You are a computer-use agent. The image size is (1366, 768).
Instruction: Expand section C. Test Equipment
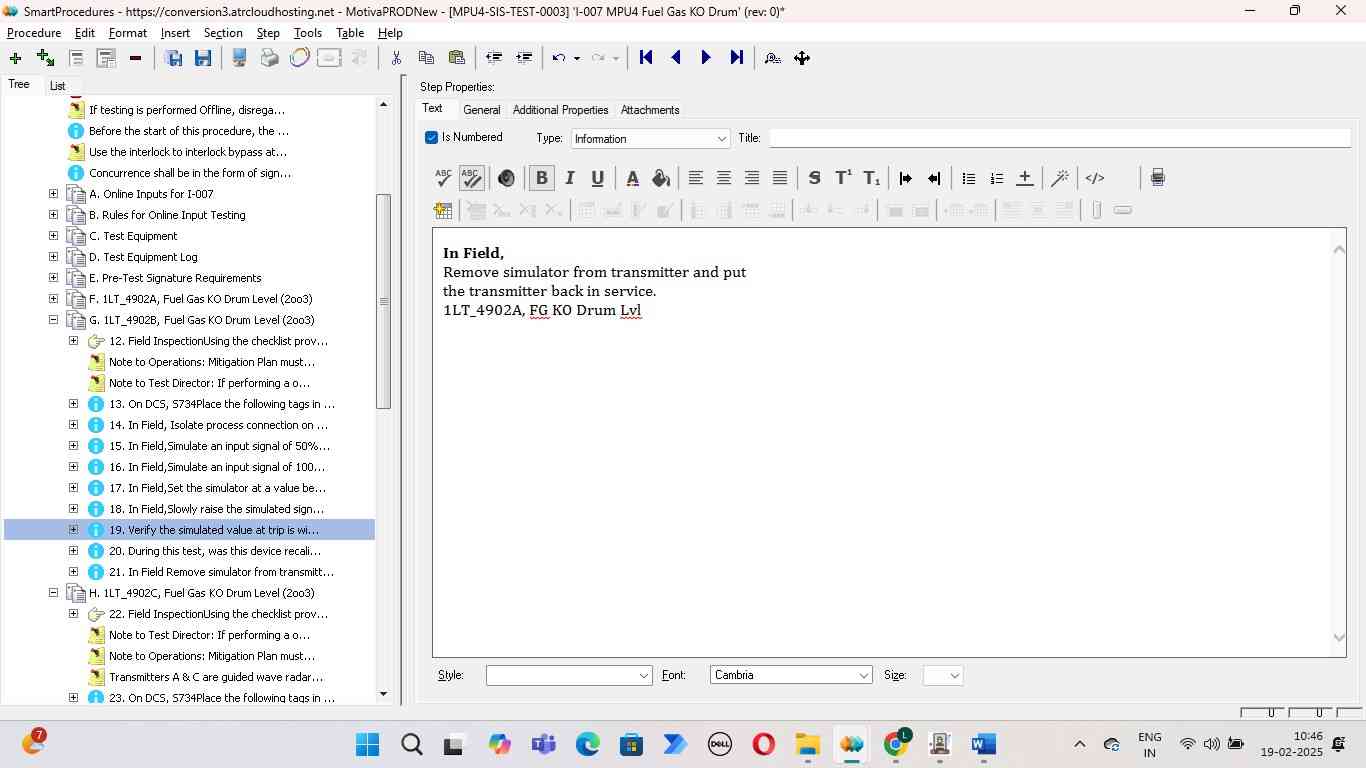pyautogui.click(x=54, y=236)
